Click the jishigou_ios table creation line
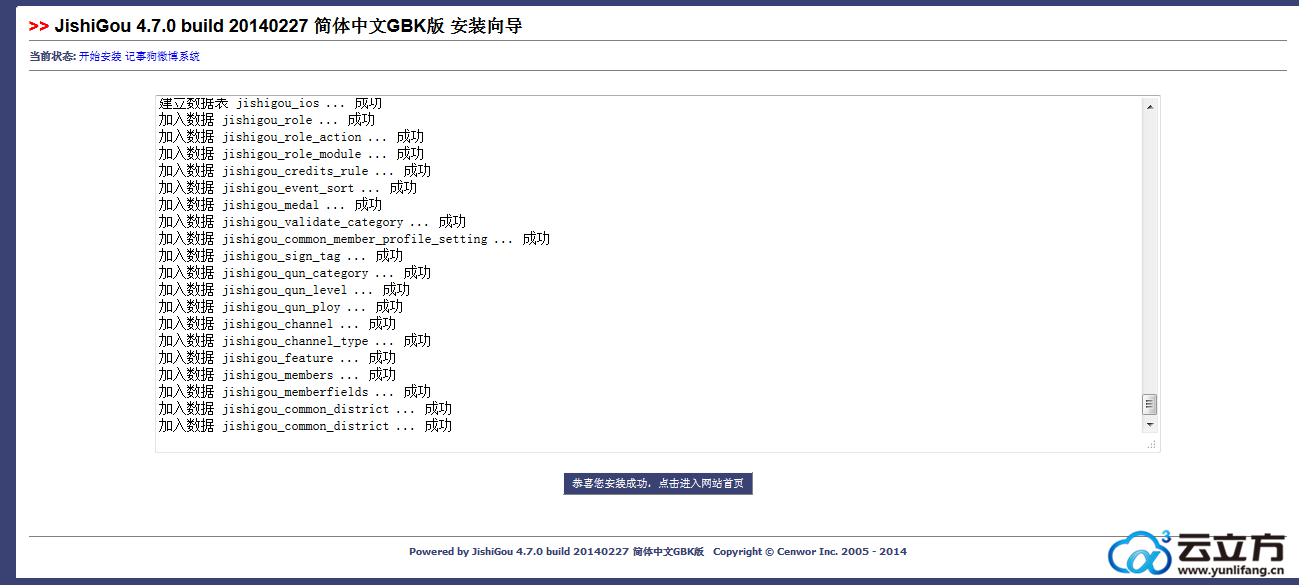The height and width of the screenshot is (585, 1299). [x=270, y=103]
